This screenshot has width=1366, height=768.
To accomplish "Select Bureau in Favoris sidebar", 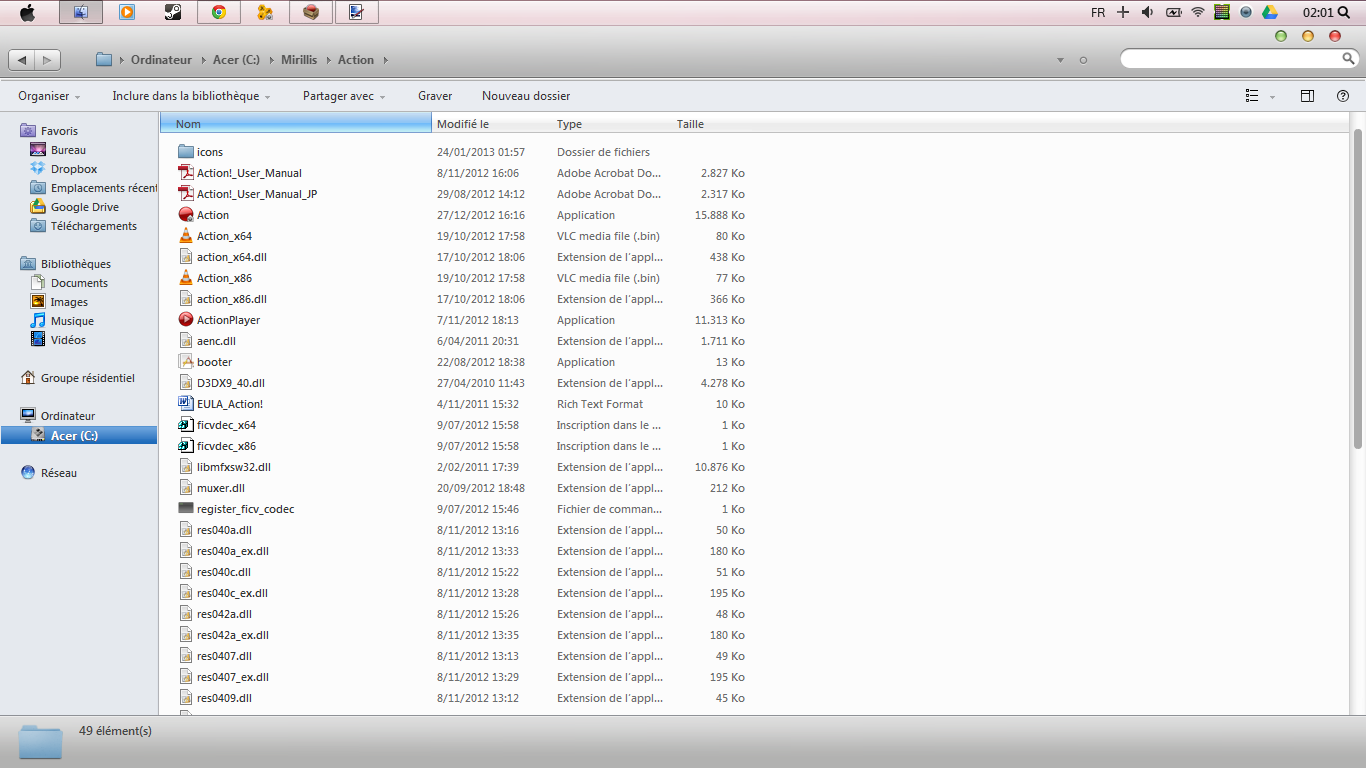I will point(68,150).
